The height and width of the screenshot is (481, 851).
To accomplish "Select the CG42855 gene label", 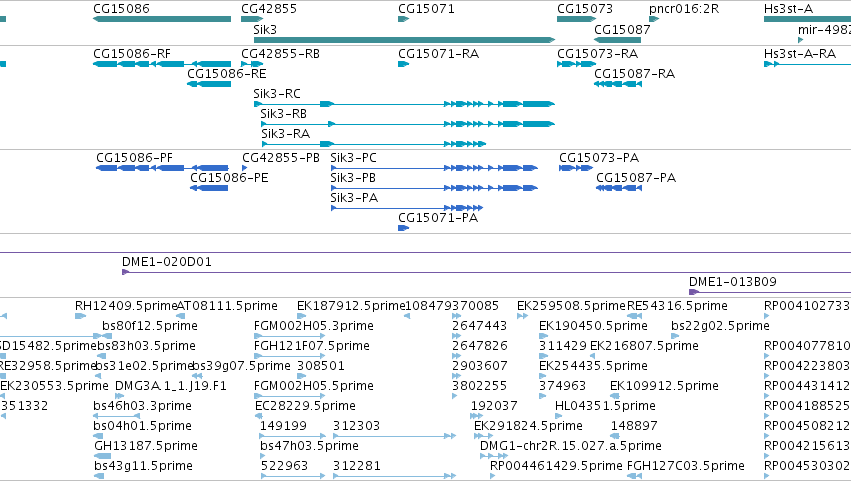I will 269,9.
